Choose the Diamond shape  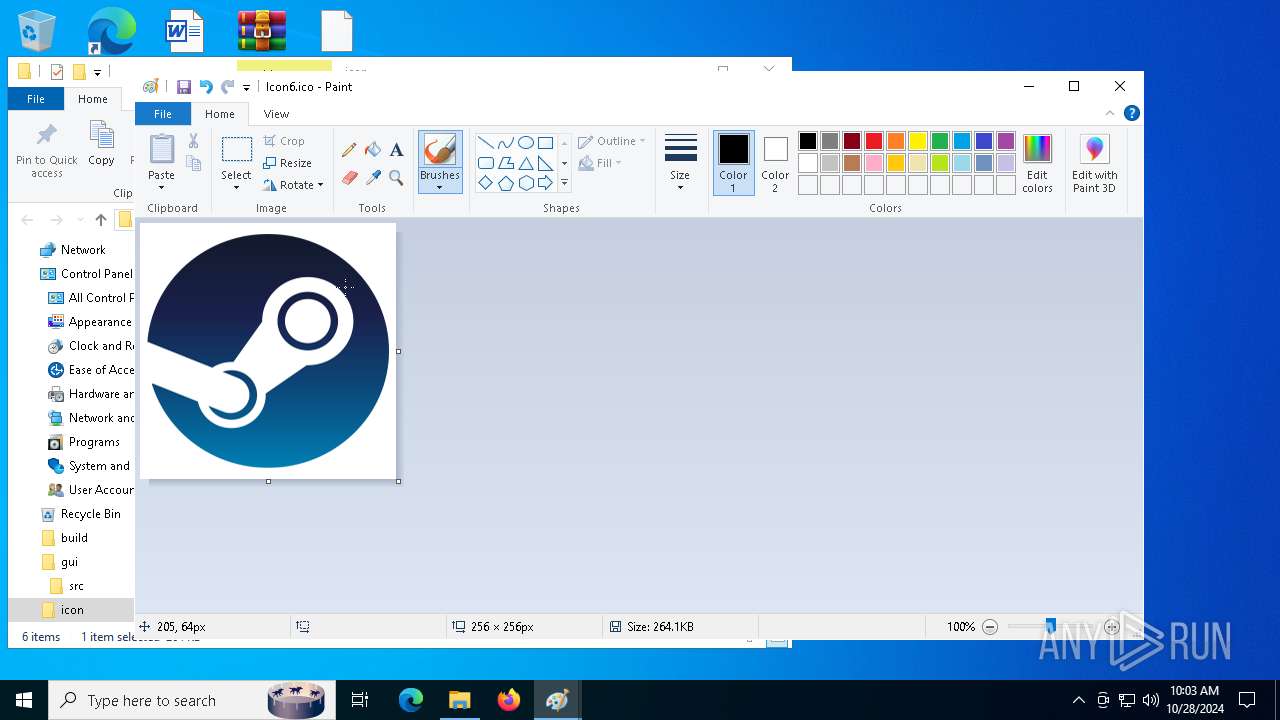click(x=485, y=183)
